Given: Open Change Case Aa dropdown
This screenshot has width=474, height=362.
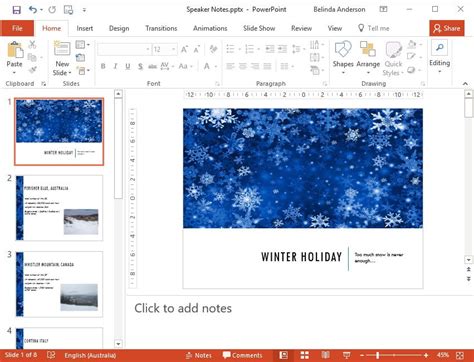Looking at the screenshot, I should (185, 66).
